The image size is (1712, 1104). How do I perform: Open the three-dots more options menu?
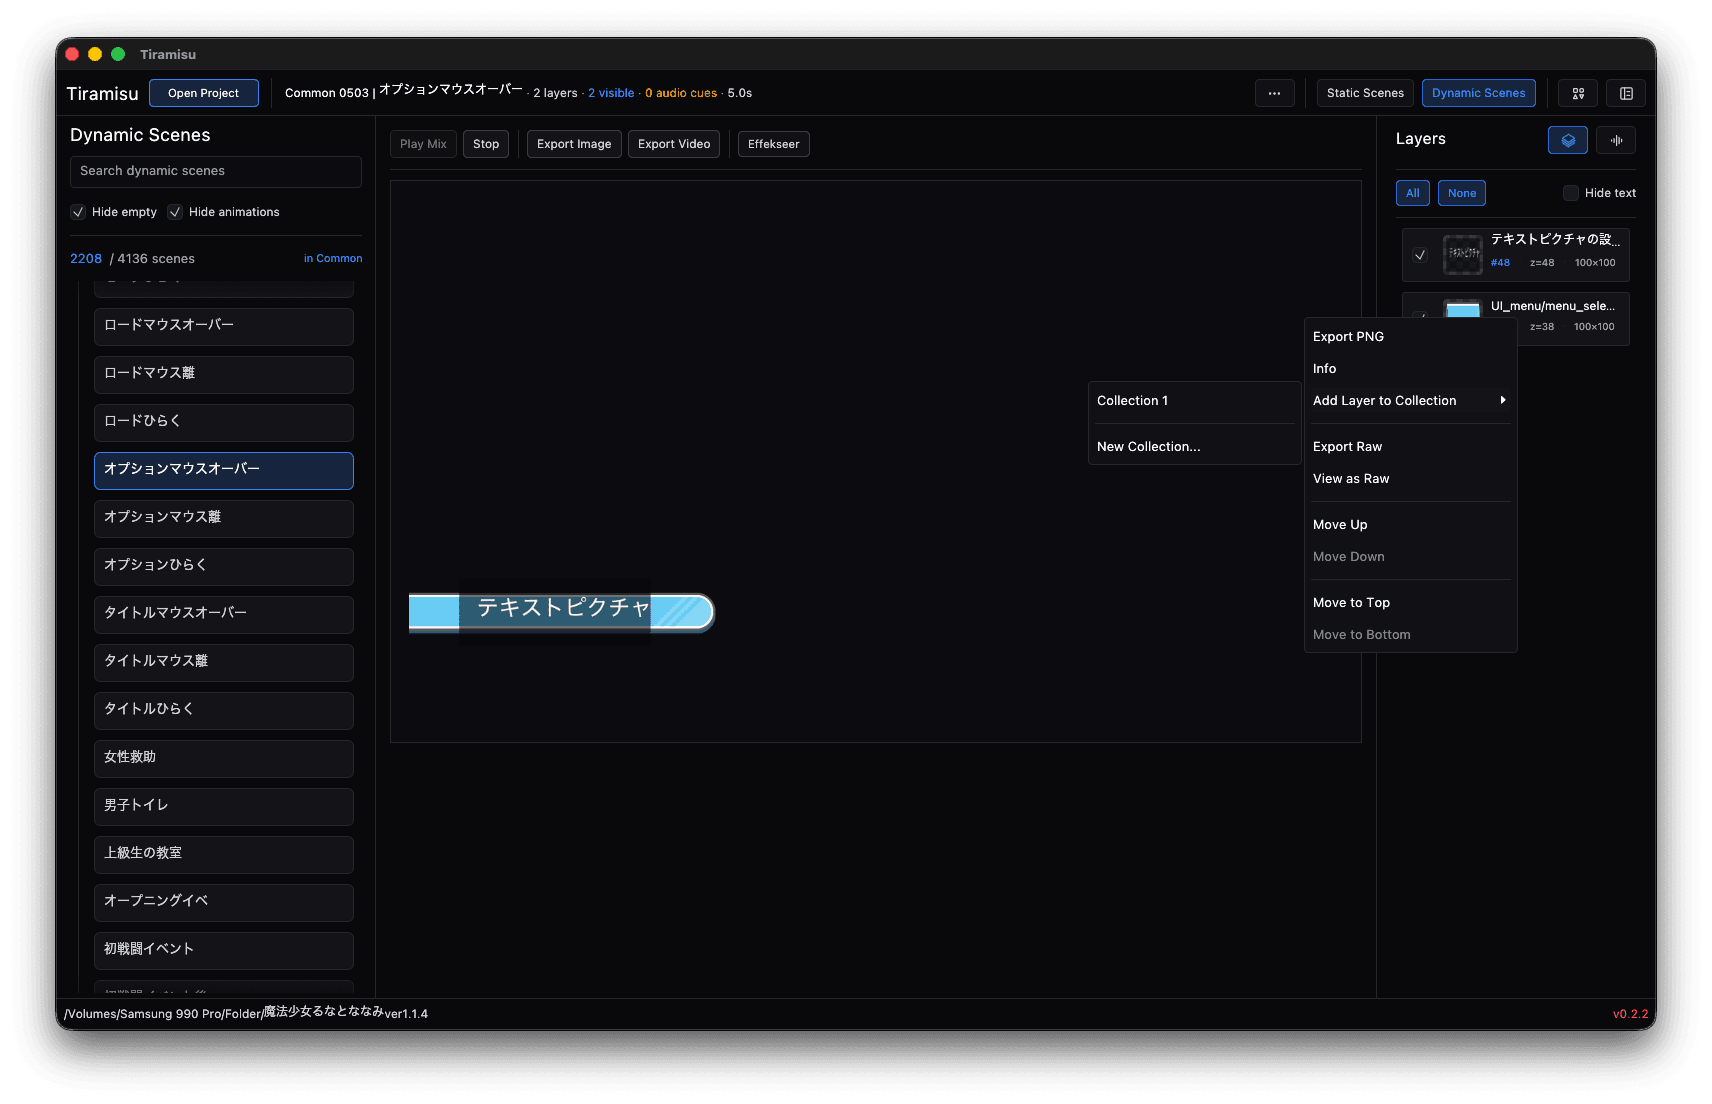(x=1274, y=93)
